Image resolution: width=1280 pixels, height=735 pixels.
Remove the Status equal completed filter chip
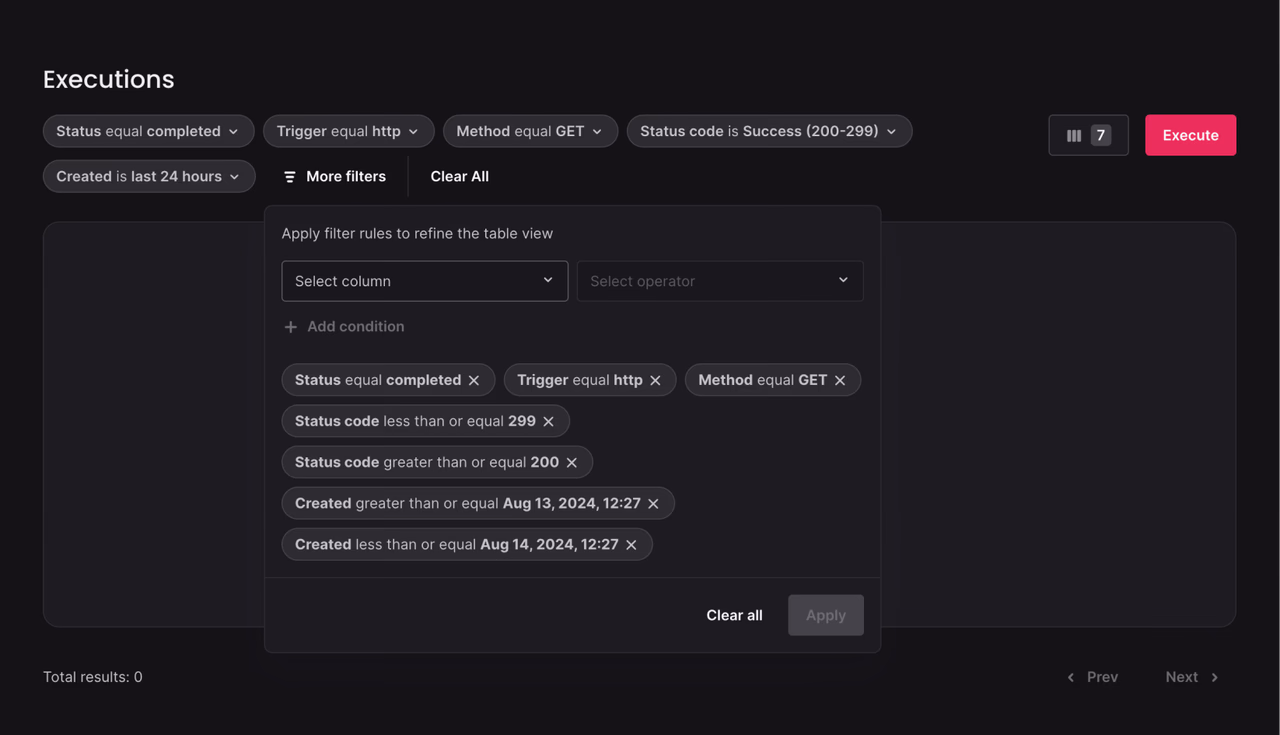pyautogui.click(x=474, y=380)
